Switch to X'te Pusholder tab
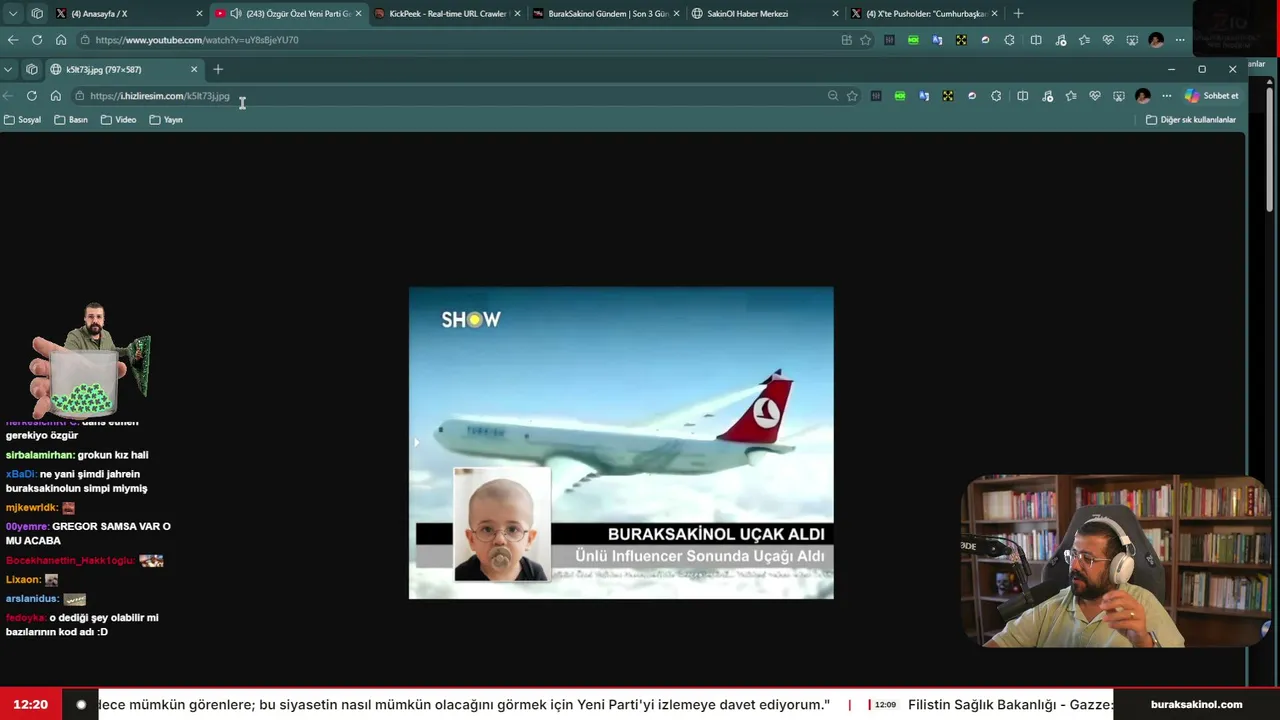The height and width of the screenshot is (720, 1280). click(925, 14)
